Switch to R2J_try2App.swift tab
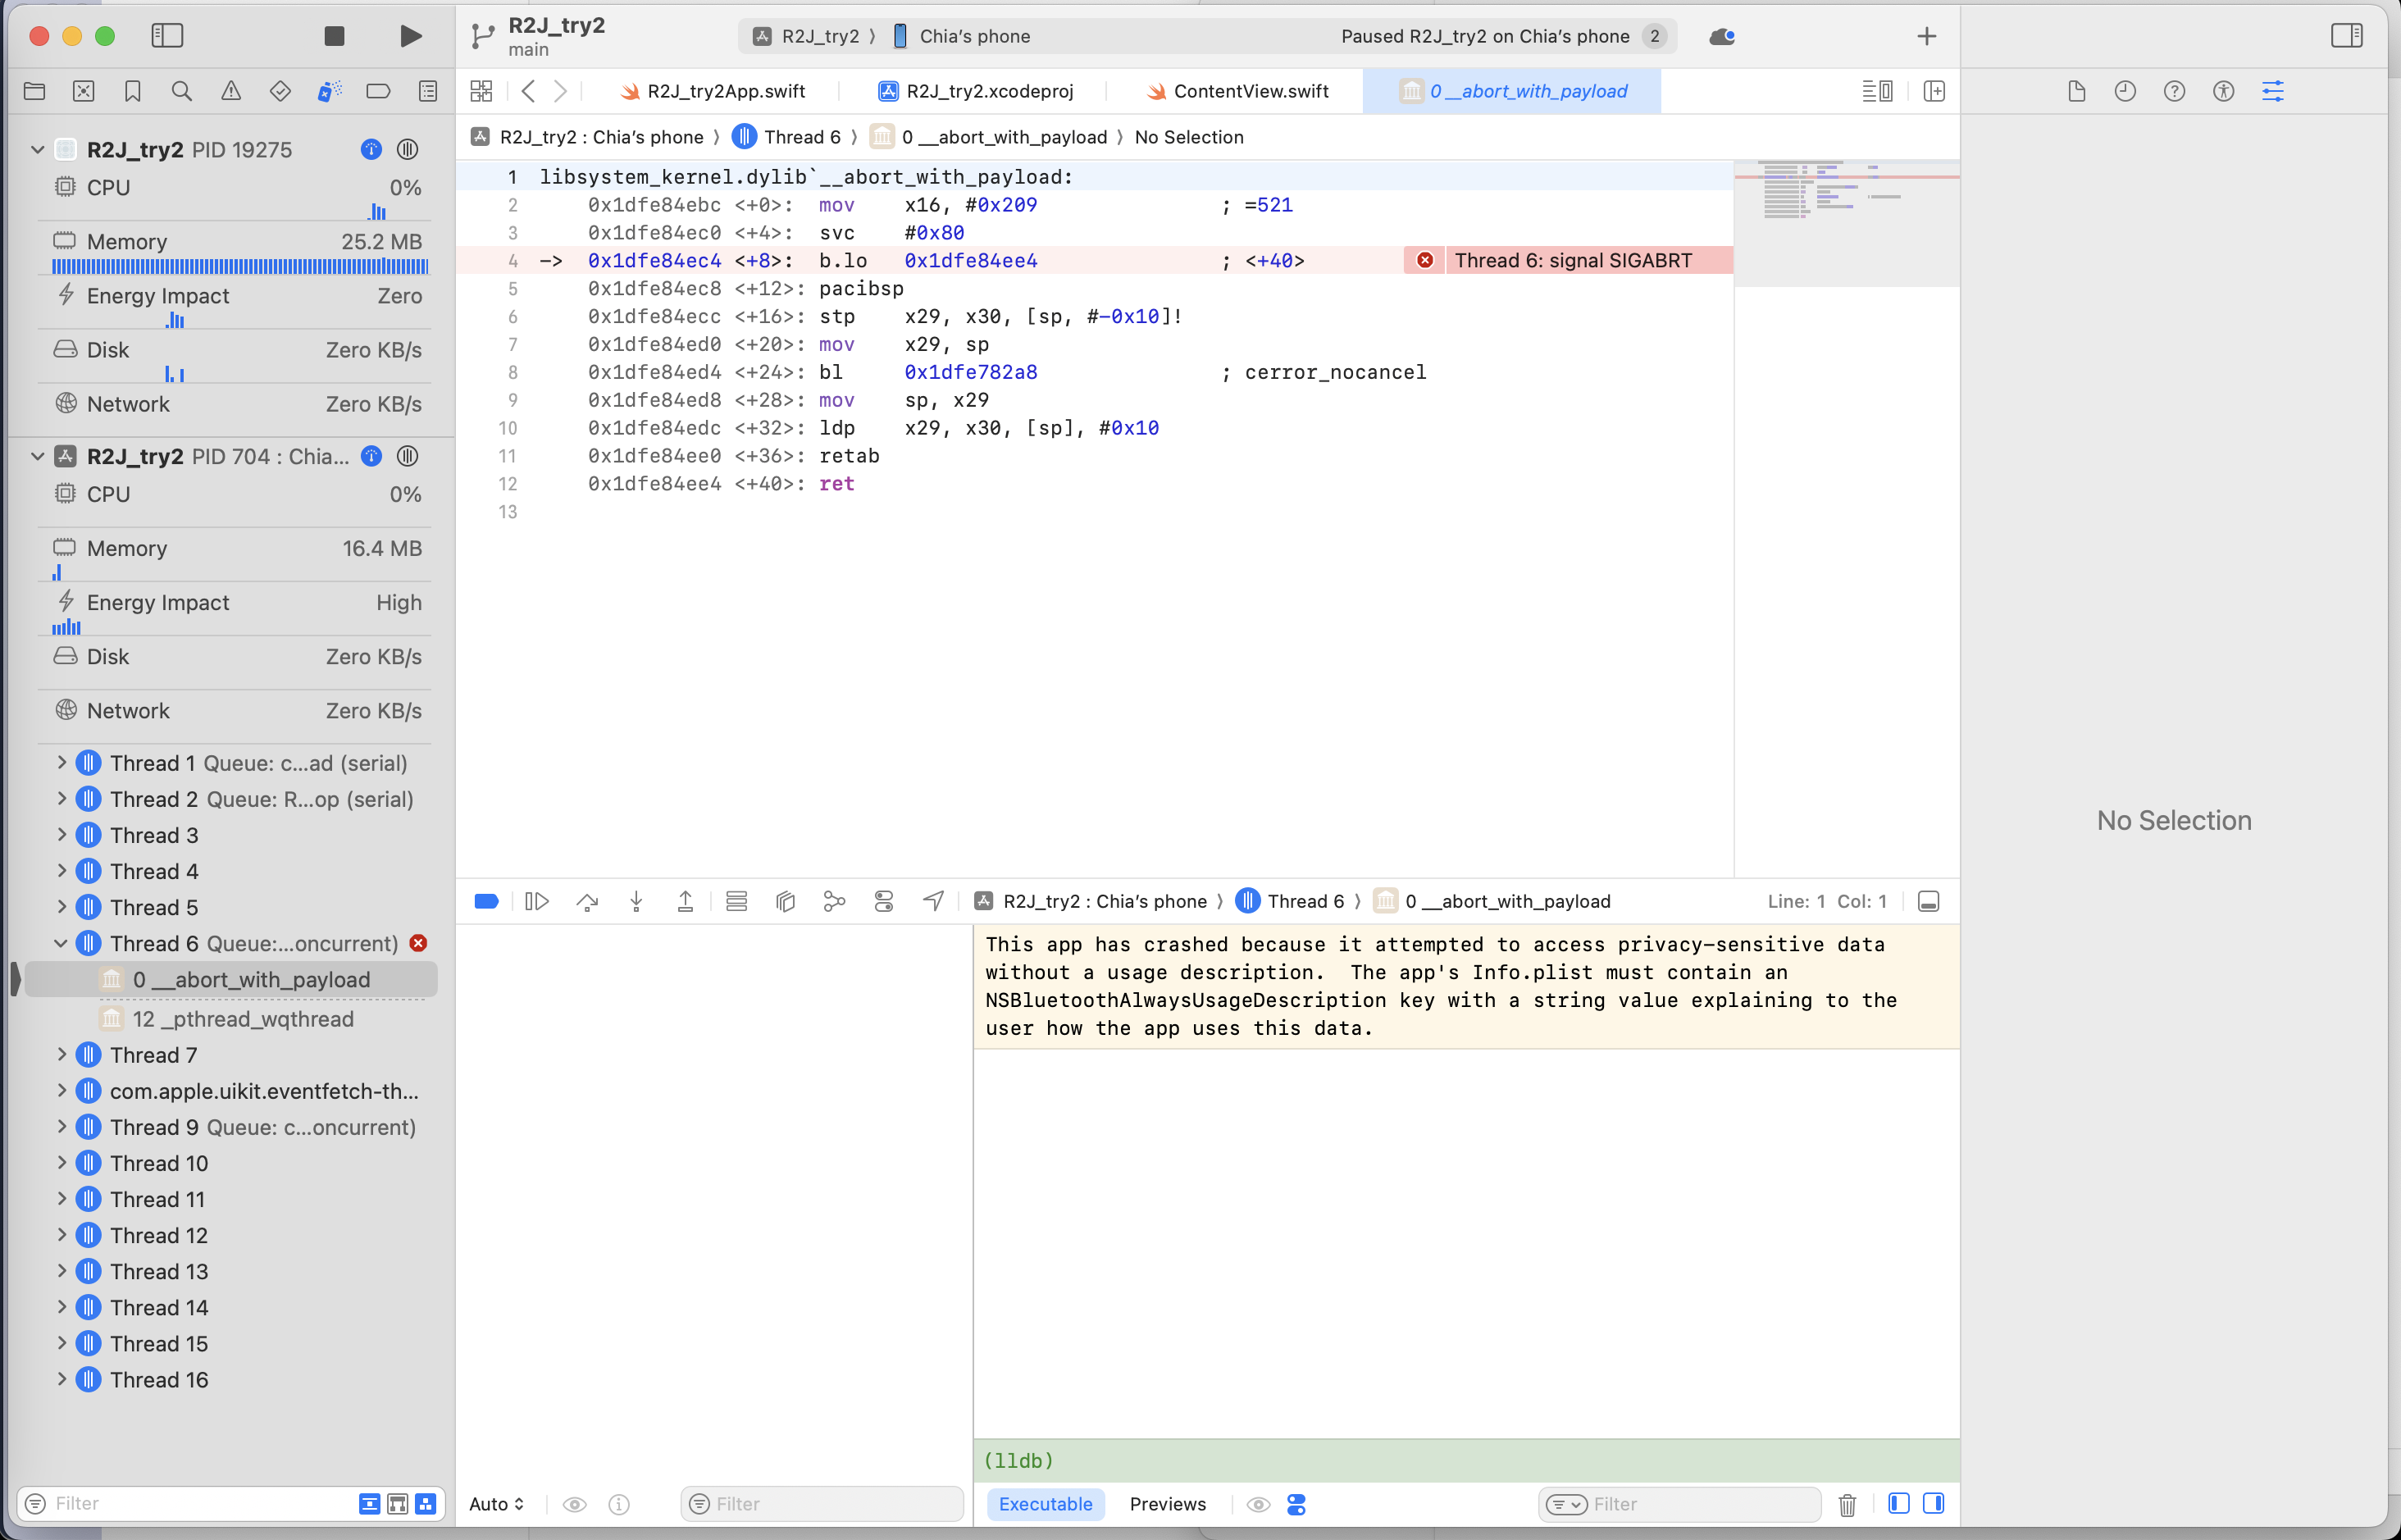This screenshot has width=2401, height=1540. pos(712,91)
